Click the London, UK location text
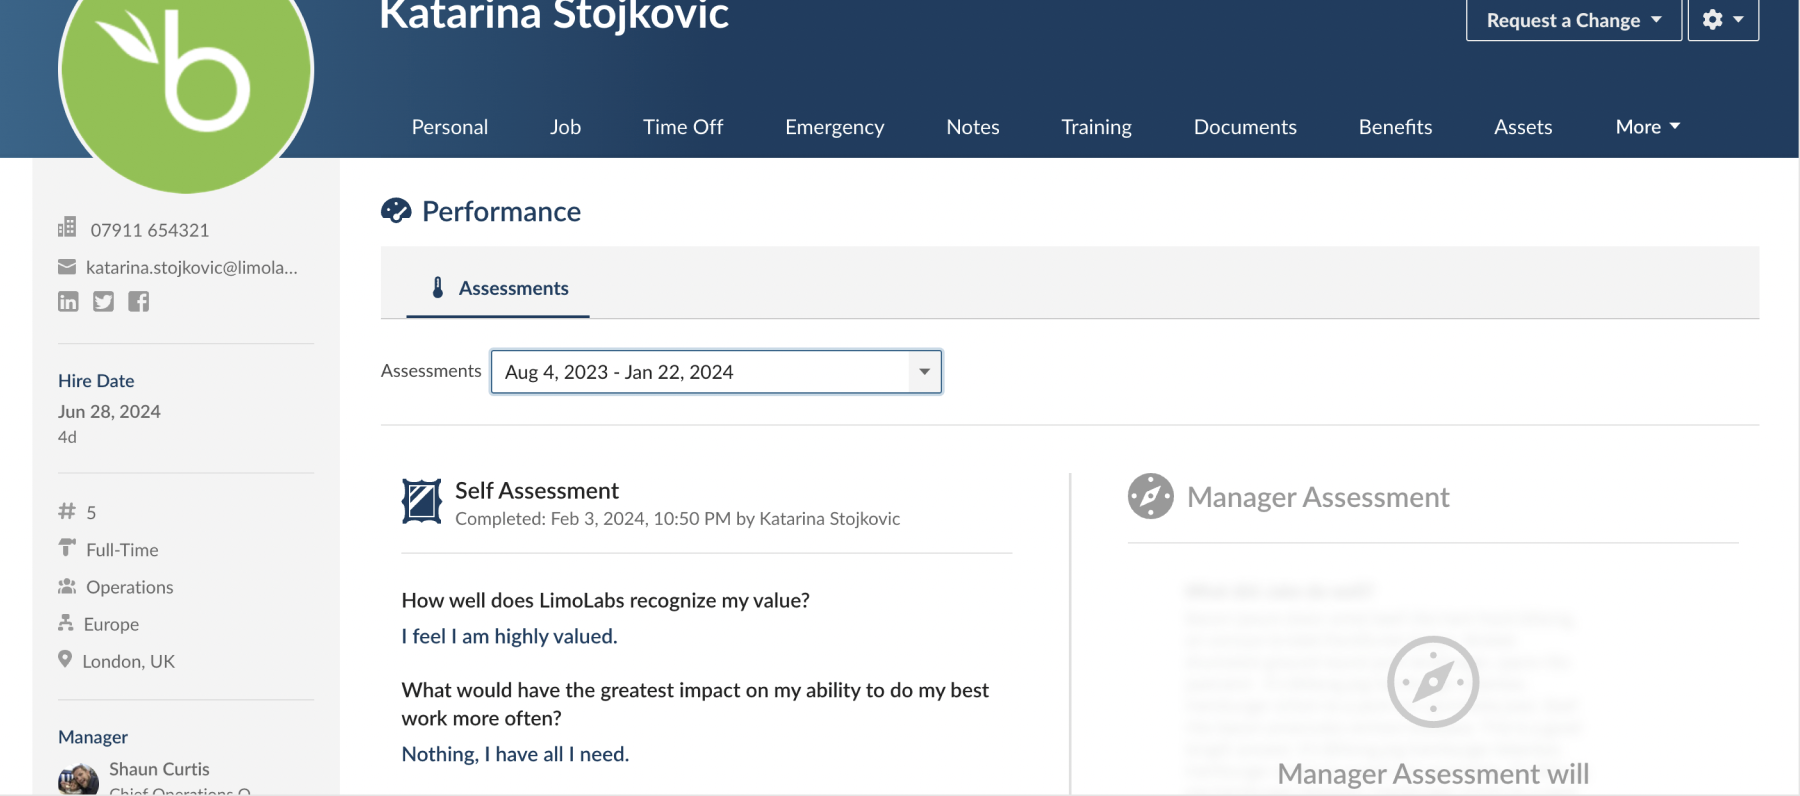The width and height of the screenshot is (1800, 796). (x=128, y=661)
